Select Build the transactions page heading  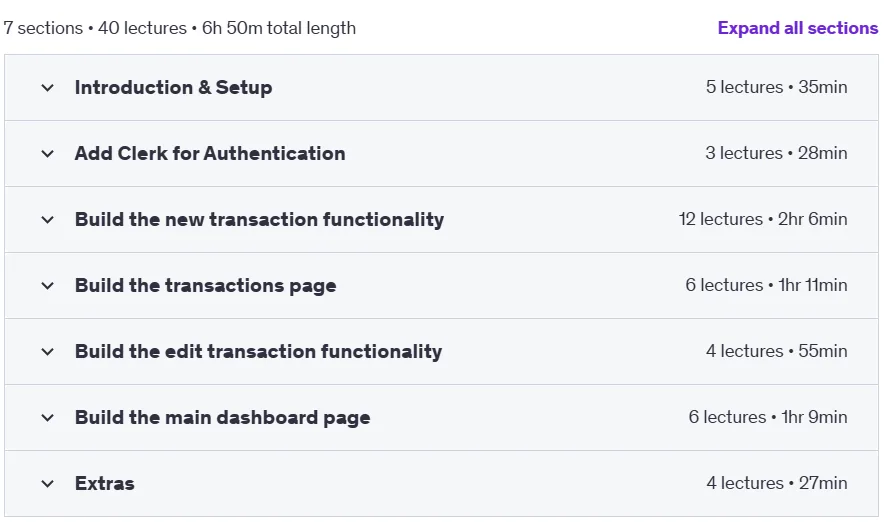pyautogui.click(x=206, y=285)
